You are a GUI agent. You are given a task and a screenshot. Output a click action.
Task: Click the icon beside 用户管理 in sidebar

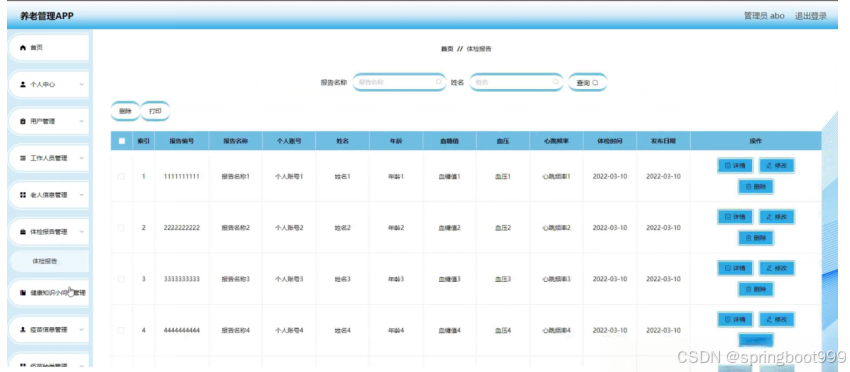(23, 121)
